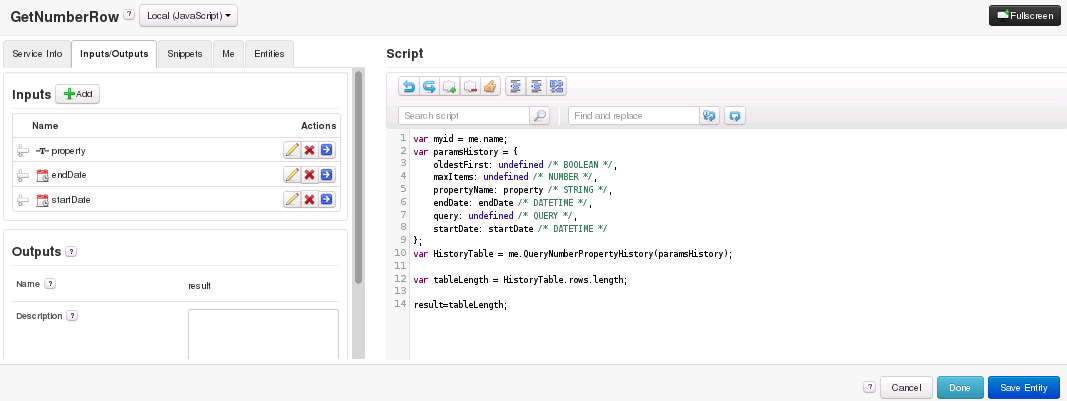This screenshot has height=401, width=1067.
Task: Click the 'Name' column header in Inputs
Action: coord(45,125)
